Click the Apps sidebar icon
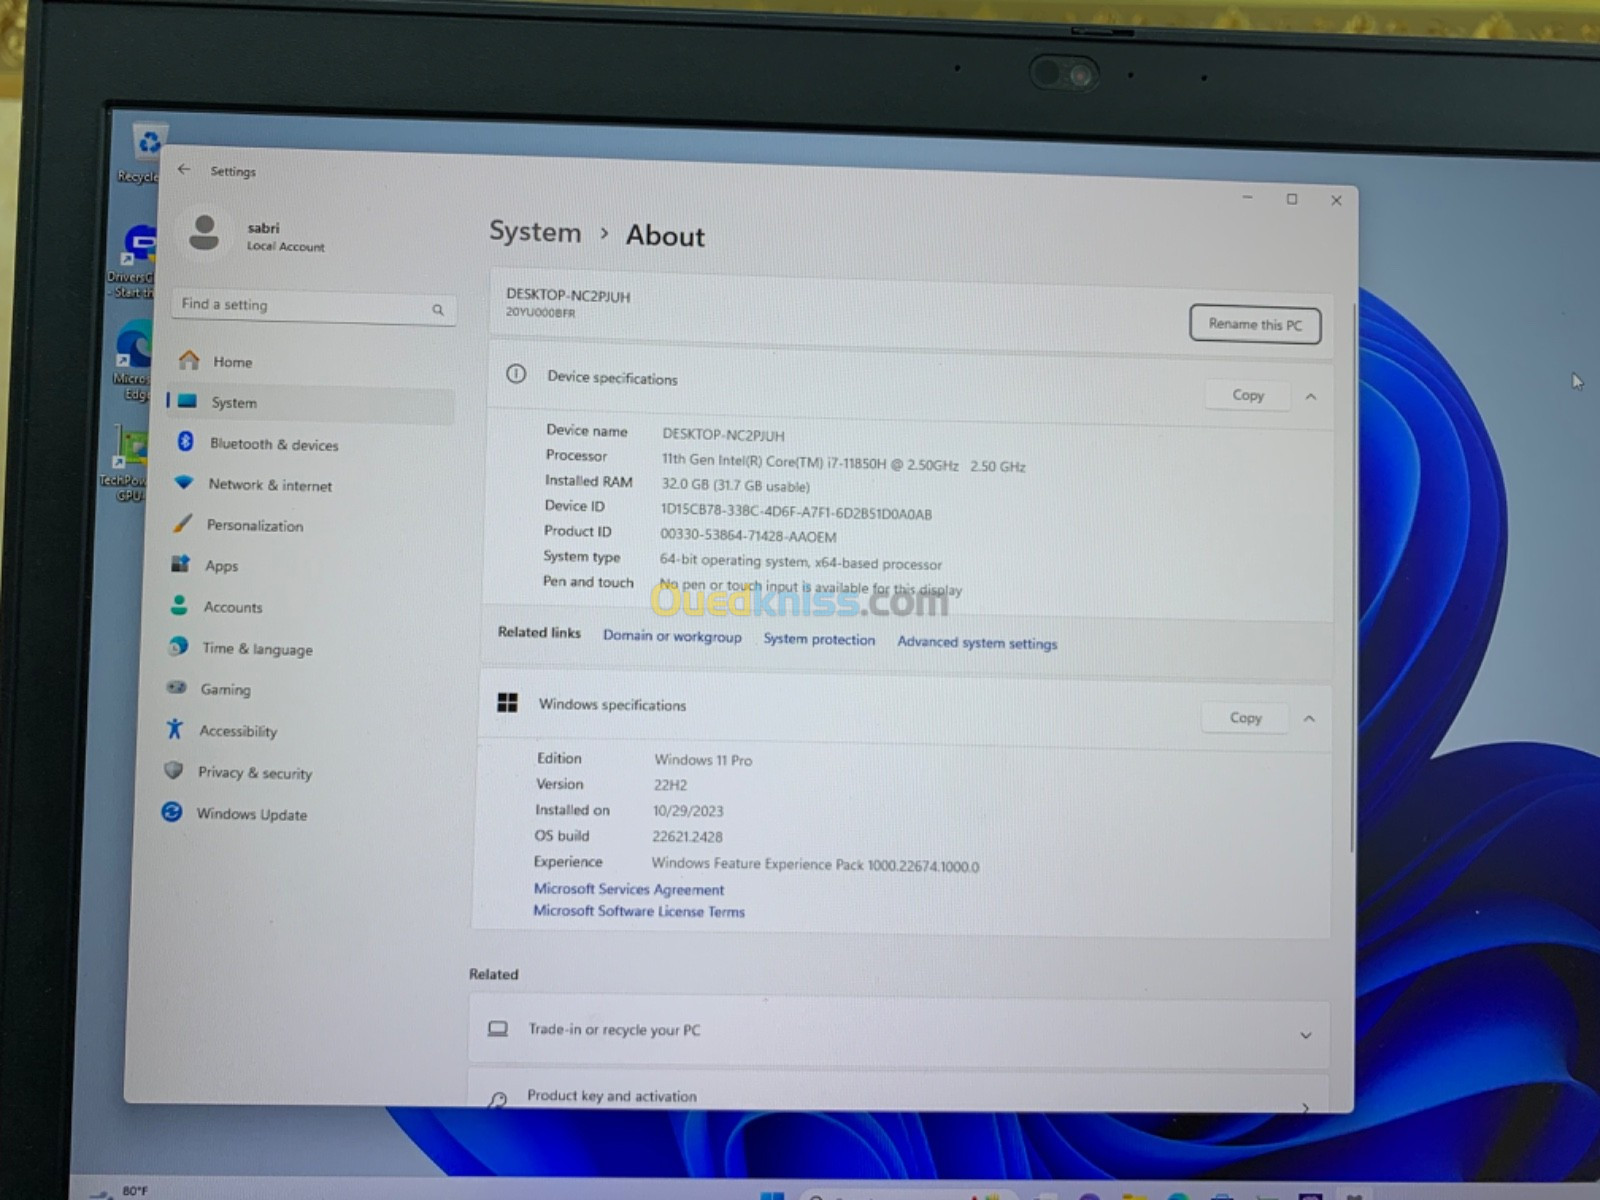 [x=180, y=564]
